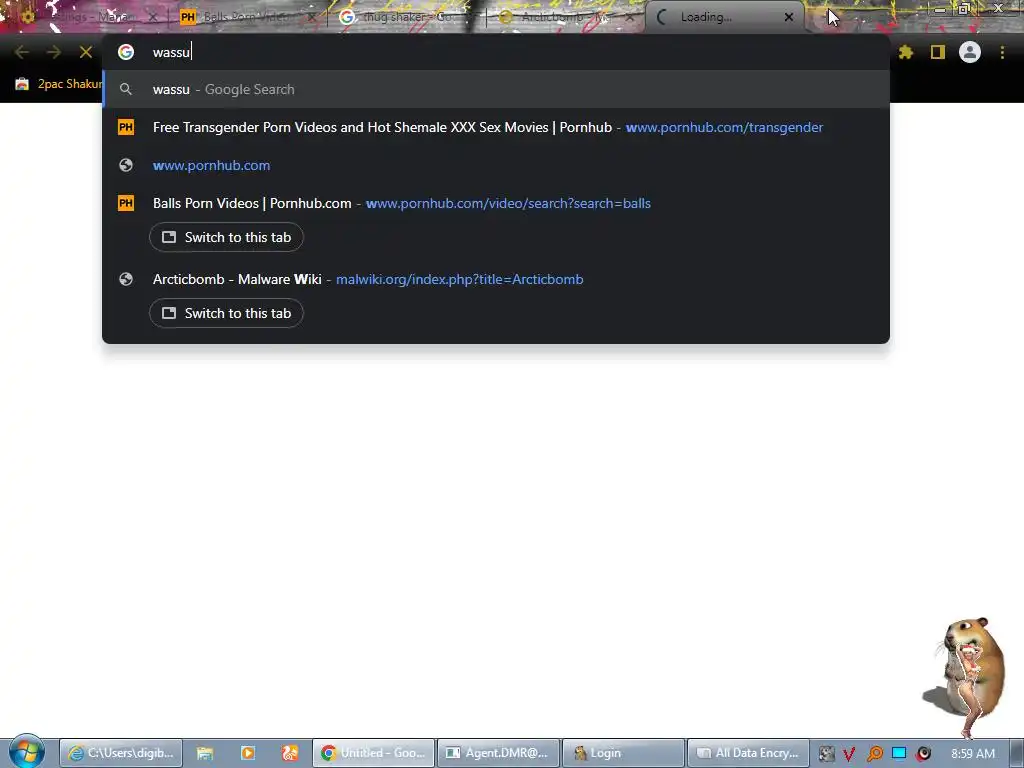Click the Google icon in the address bar
Viewport: 1024px width, 768px height.
click(x=126, y=52)
